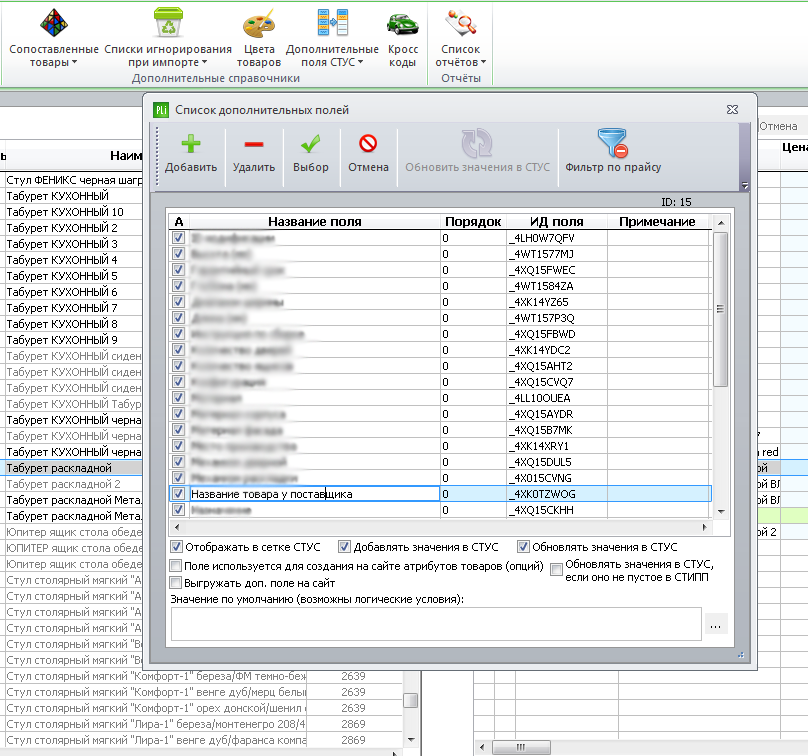Expand Сопоставленные товары dropdown arrow

(x=75, y=62)
